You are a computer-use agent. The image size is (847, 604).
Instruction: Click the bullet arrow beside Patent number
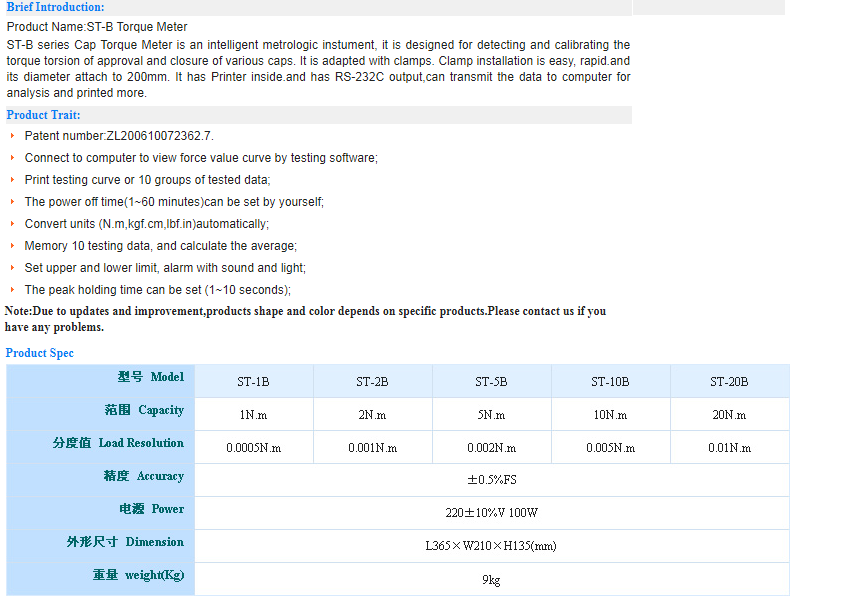click(x=12, y=136)
